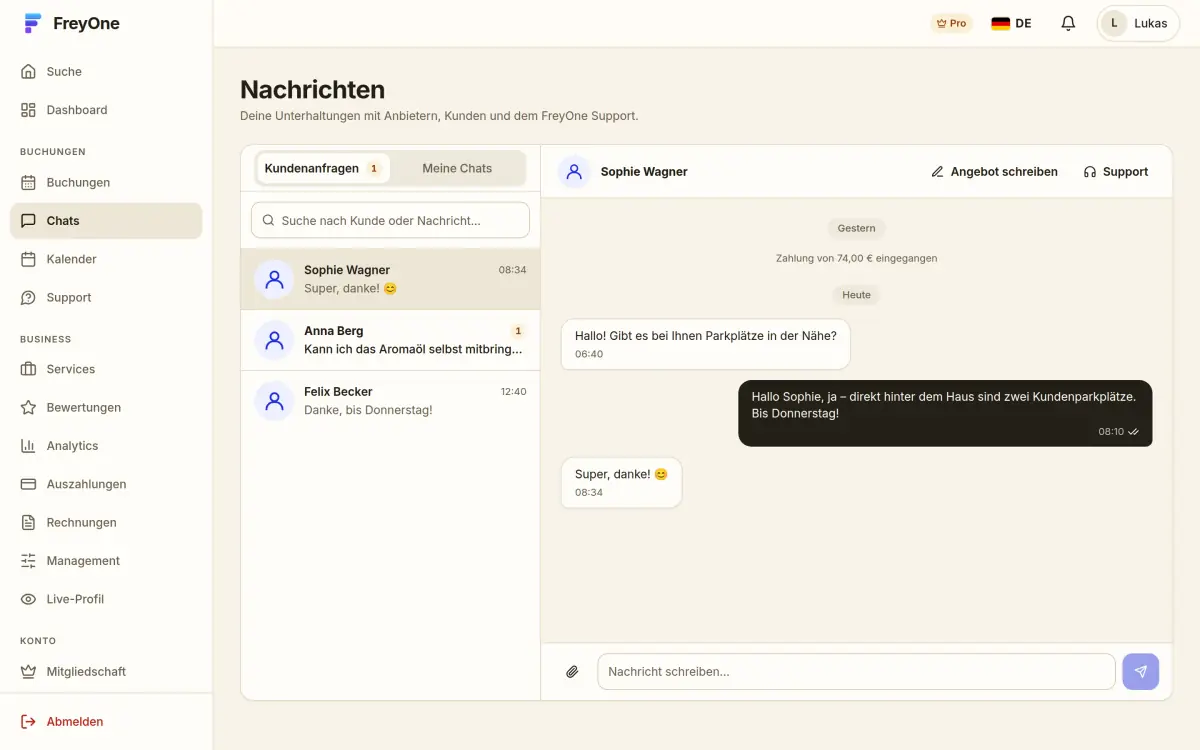
Task: Click the Support button in chat header
Action: point(1115,172)
